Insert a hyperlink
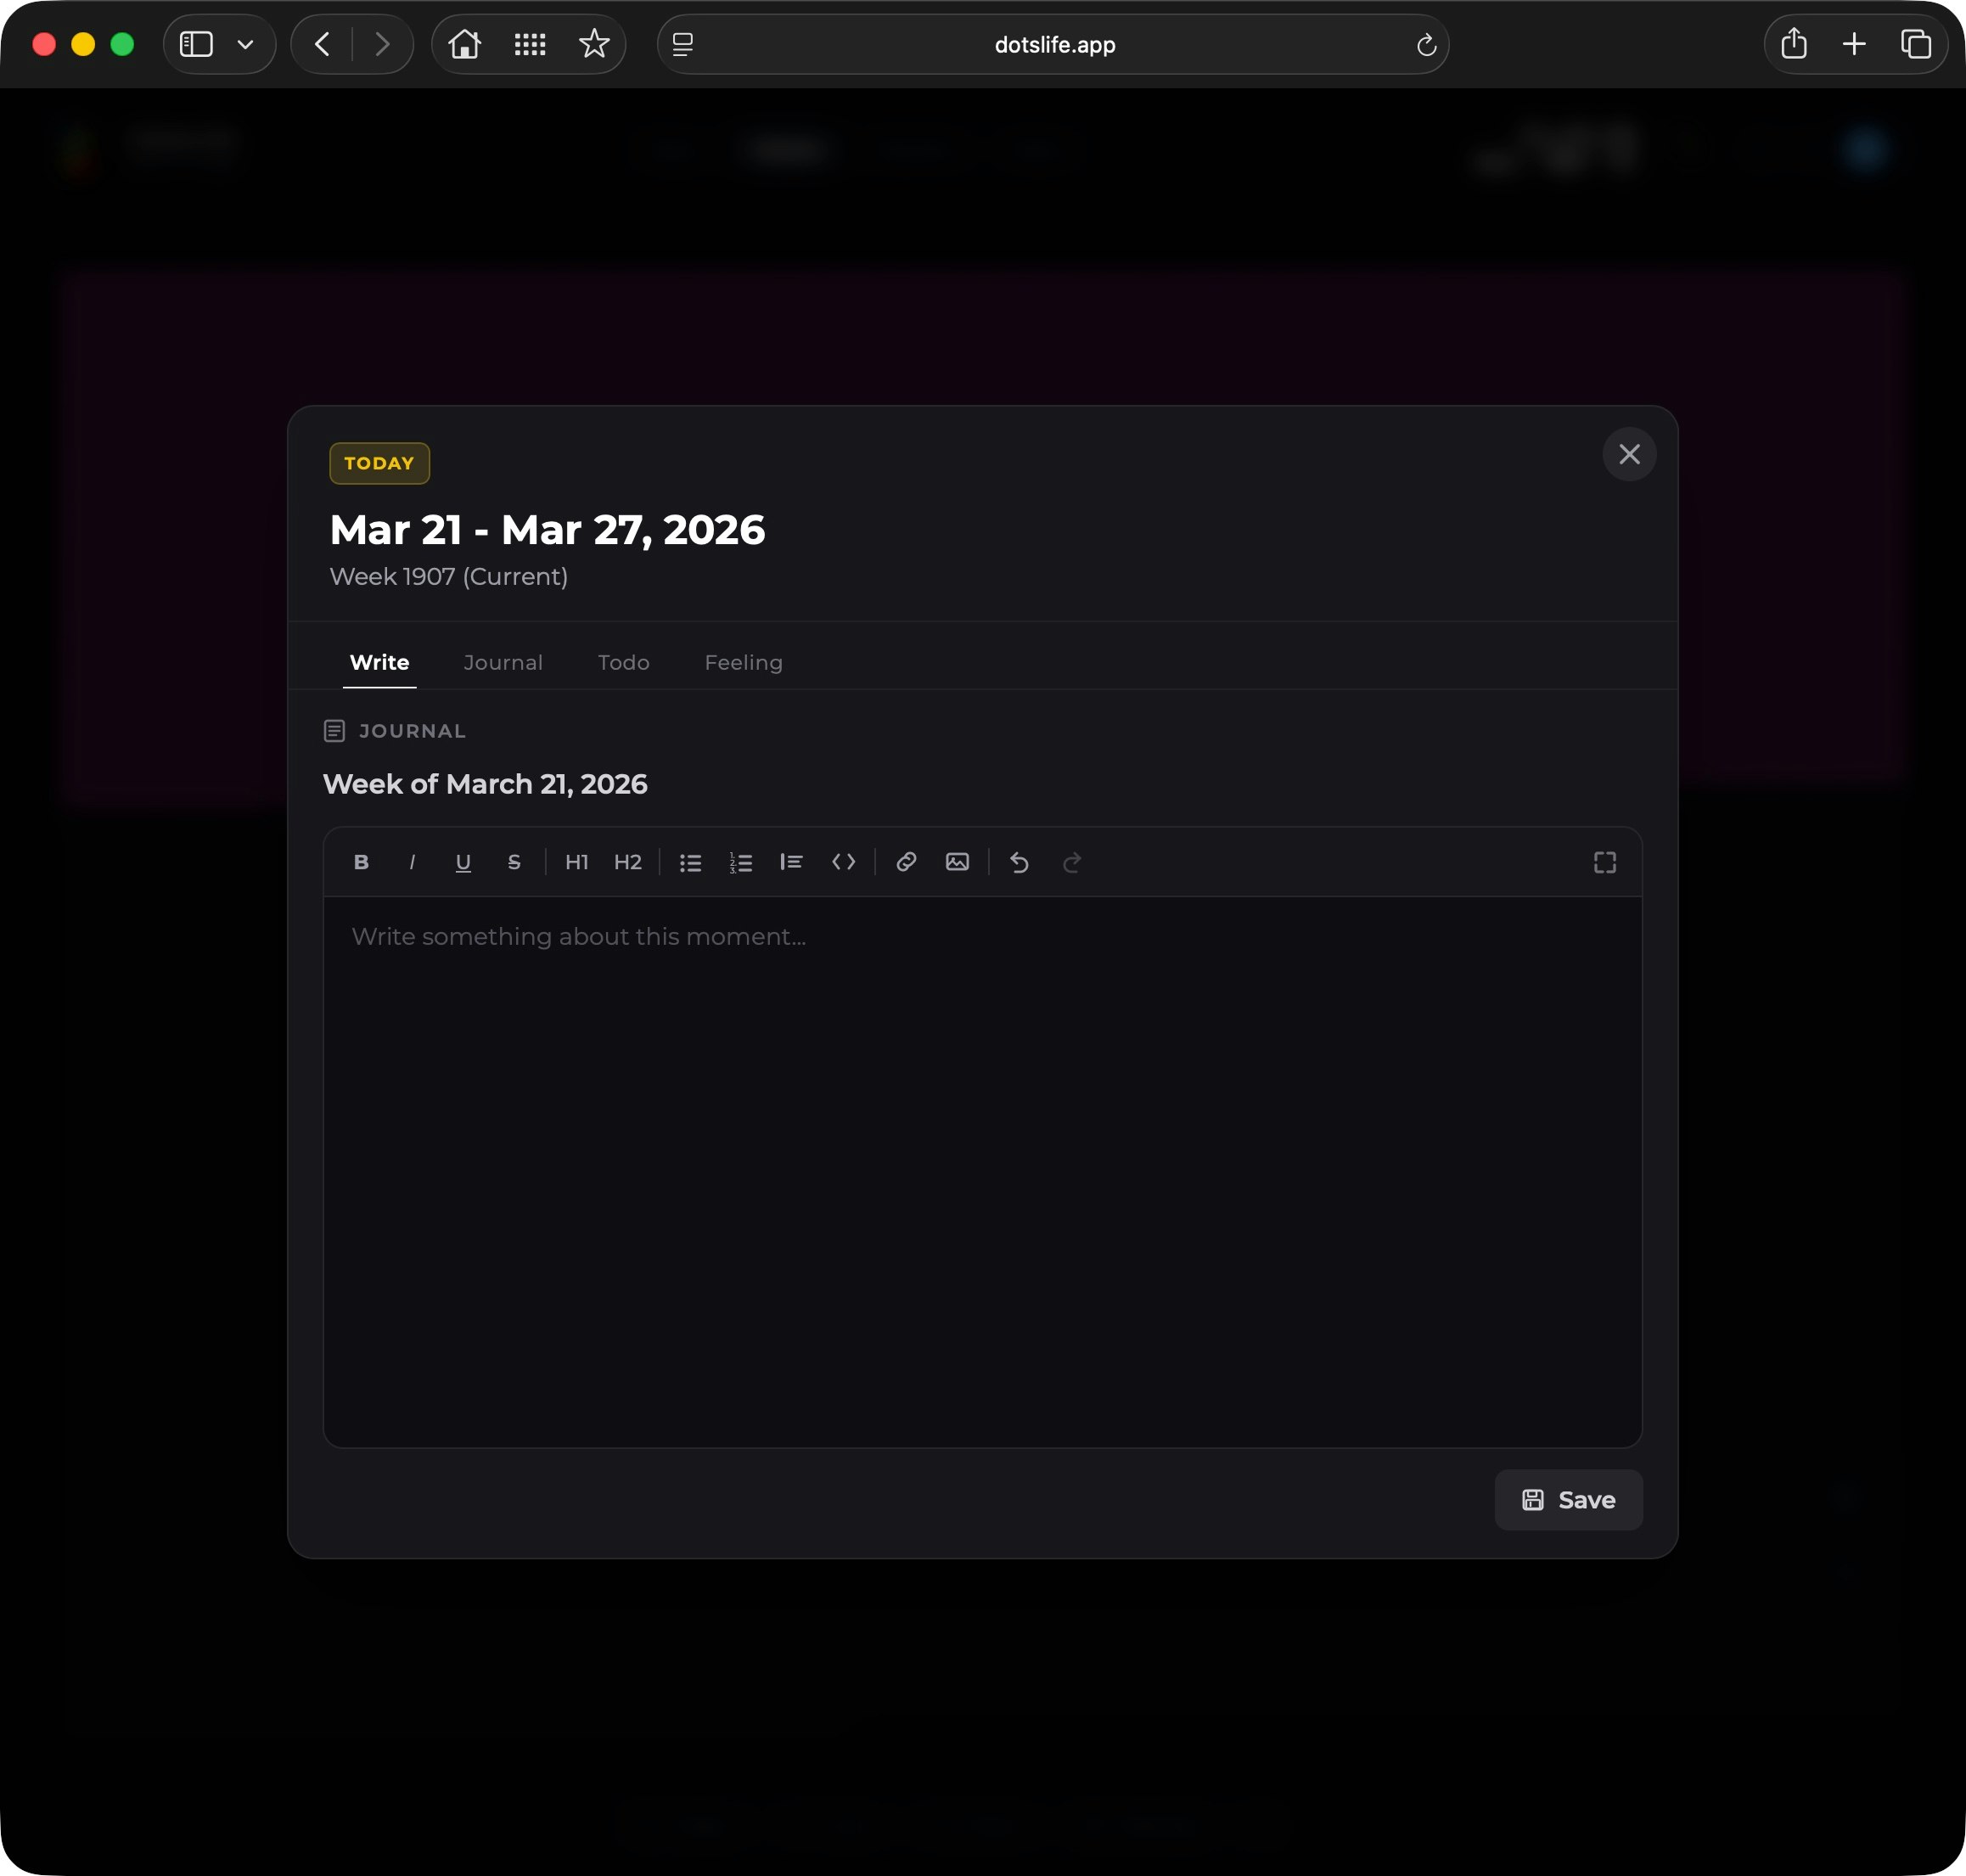This screenshot has width=1966, height=1876. 906,862
